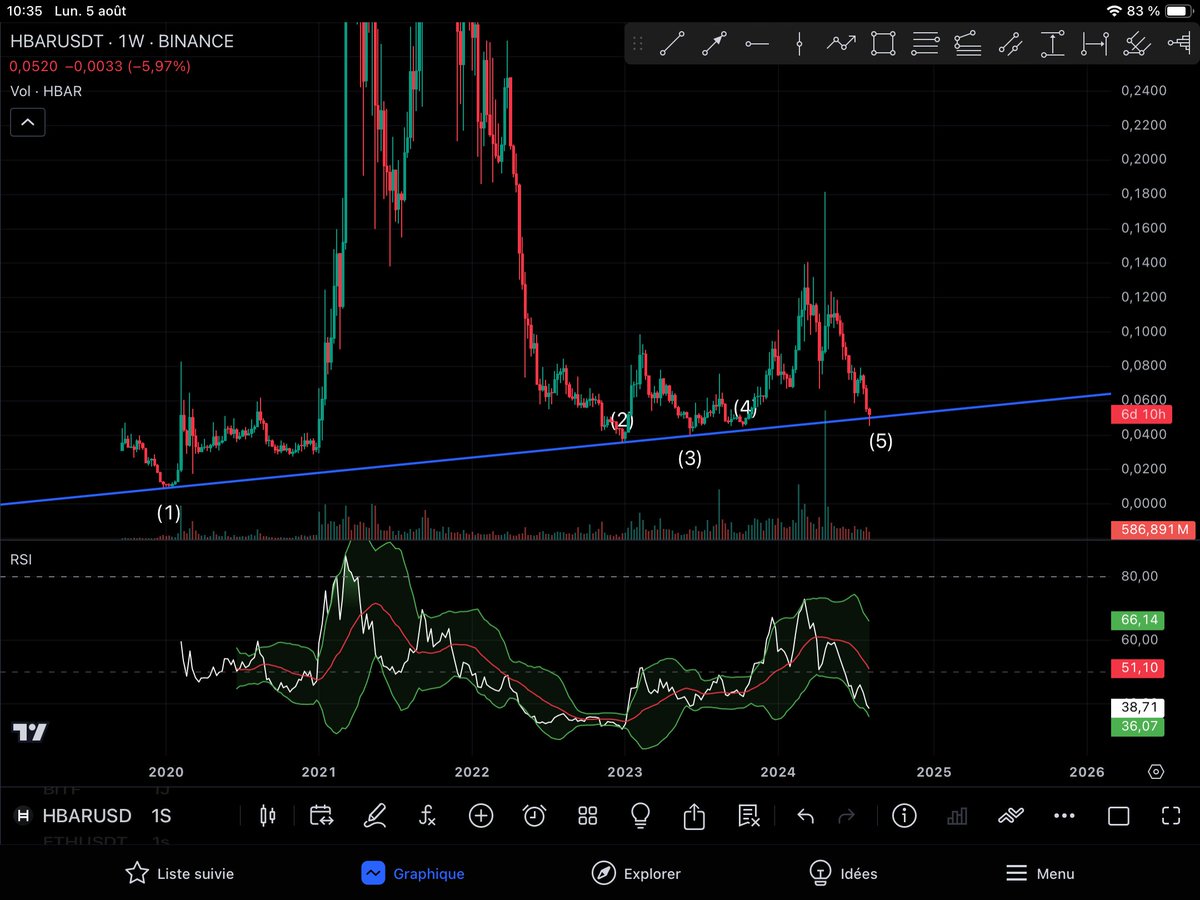1200x900 pixels.
Task: Click the 586,891 M volume value label
Action: coord(1153,530)
